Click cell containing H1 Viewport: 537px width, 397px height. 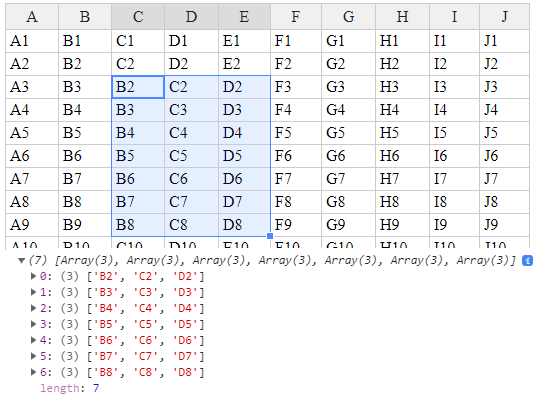[x=402, y=41]
